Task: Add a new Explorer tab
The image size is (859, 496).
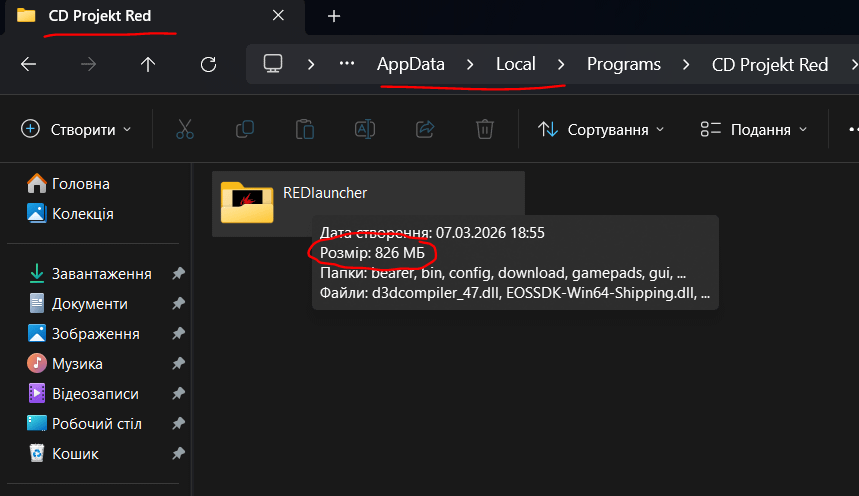Action: [334, 16]
